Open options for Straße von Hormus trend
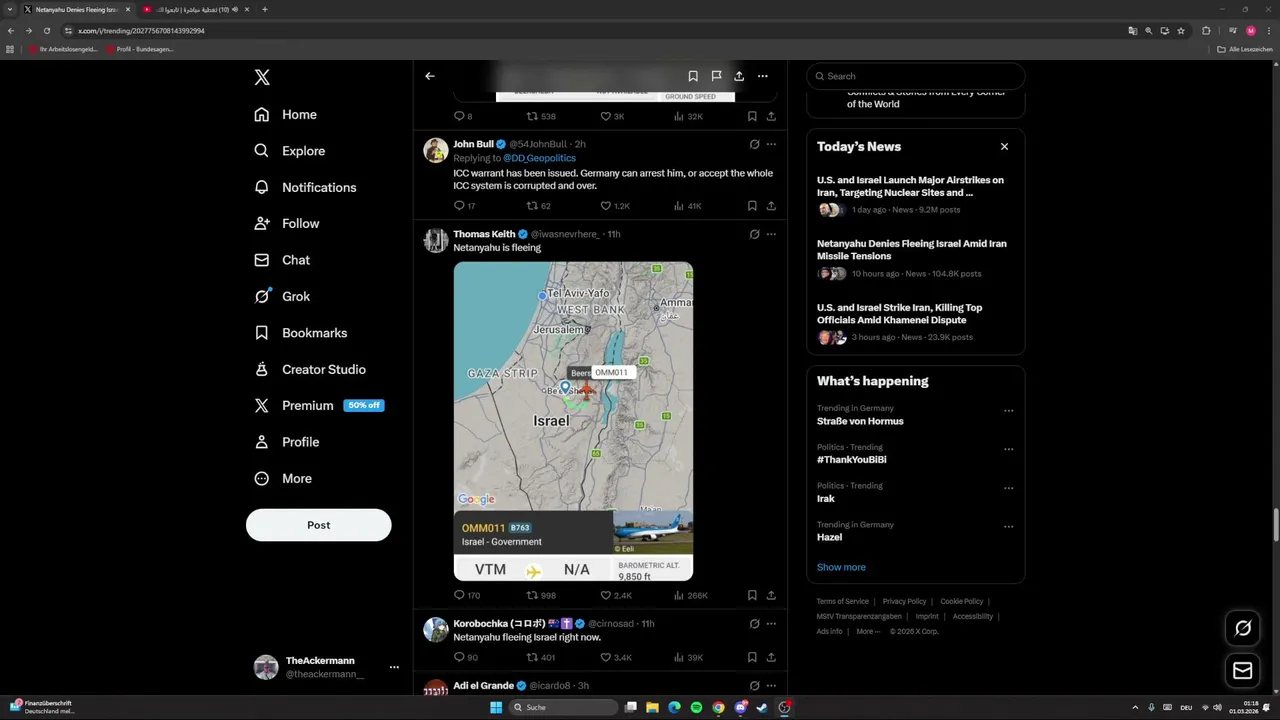This screenshot has height=720, width=1280. coord(1008,411)
